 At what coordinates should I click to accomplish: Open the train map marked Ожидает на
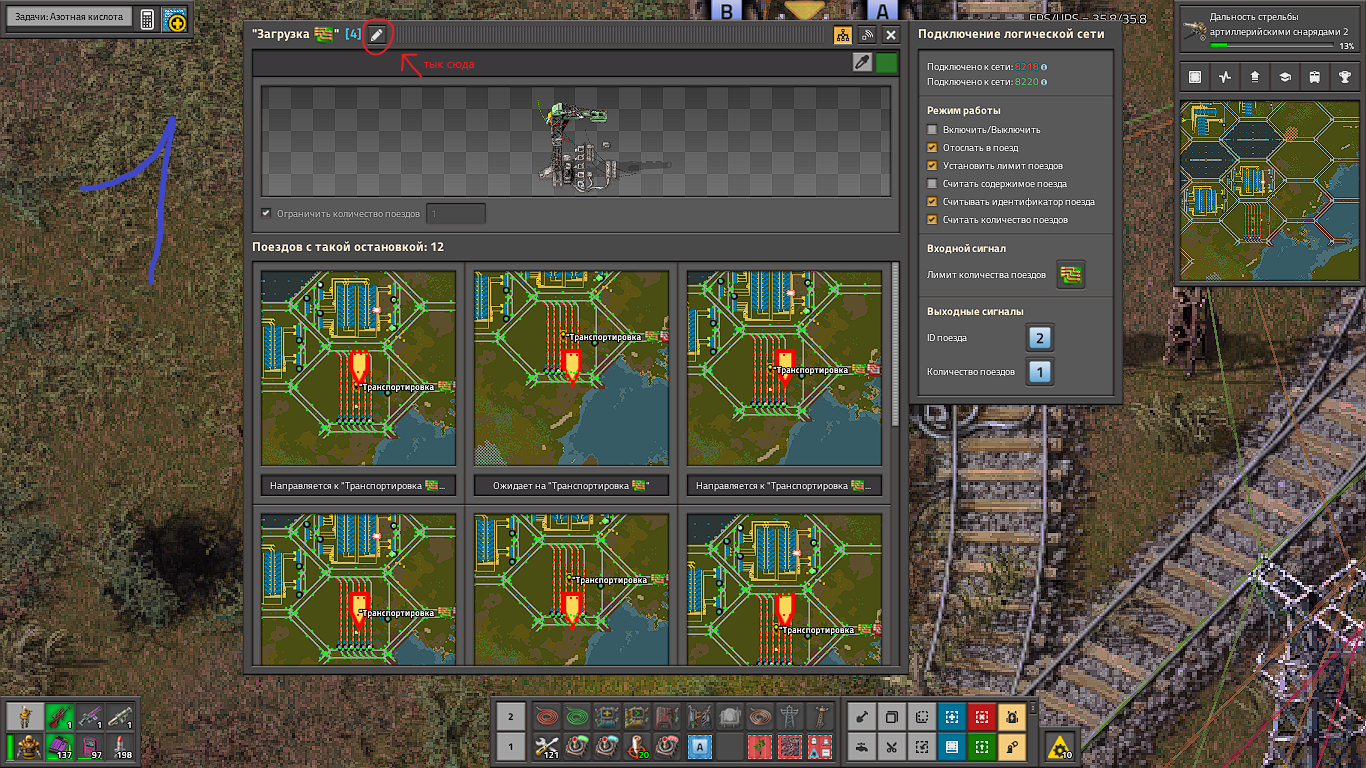pyautogui.click(x=572, y=367)
